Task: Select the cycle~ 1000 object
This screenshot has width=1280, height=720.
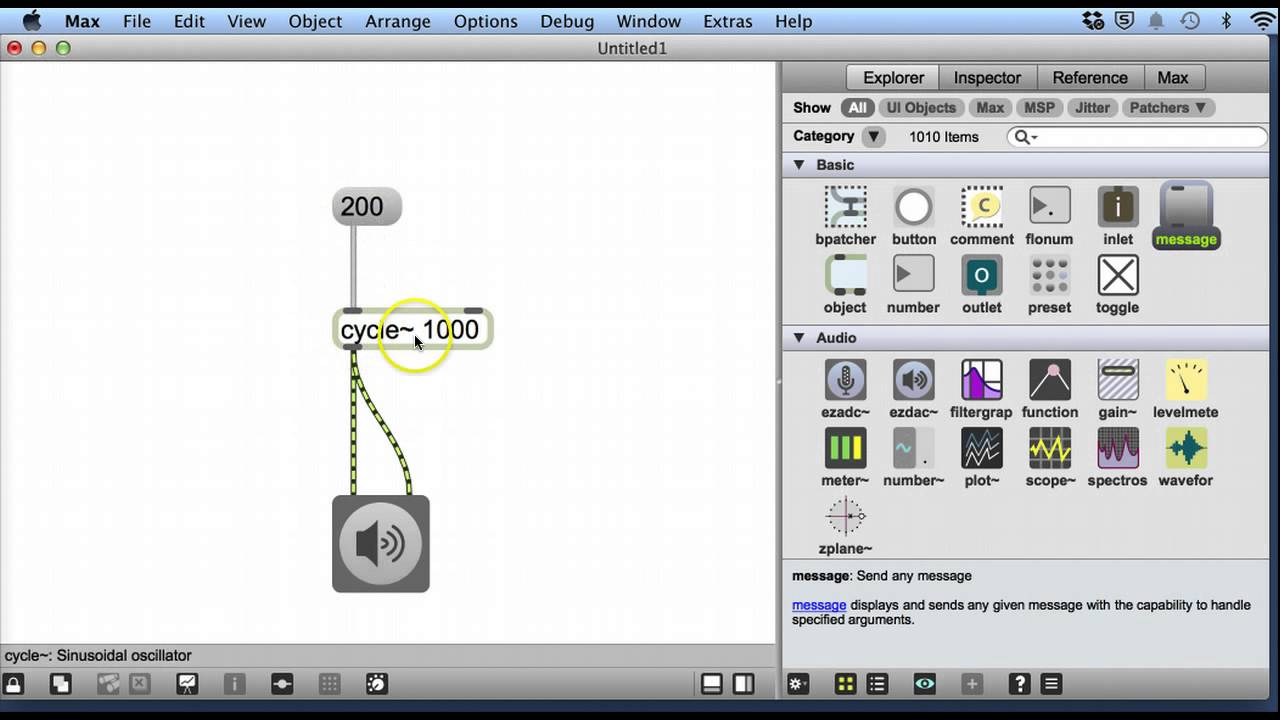Action: point(412,330)
